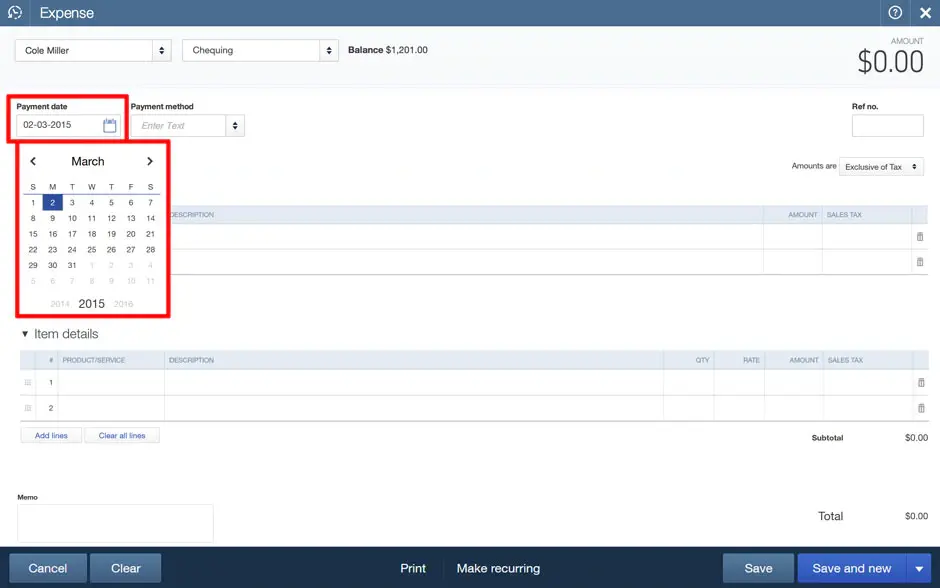Screen dimensions: 940x588
Task: Click item row 1 Product/Service cell
Action: (x=111, y=382)
